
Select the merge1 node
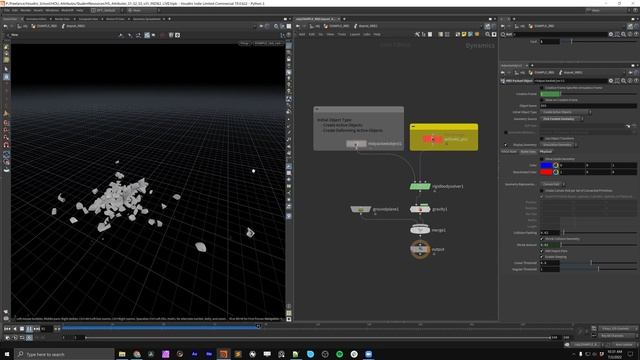click(x=420, y=230)
